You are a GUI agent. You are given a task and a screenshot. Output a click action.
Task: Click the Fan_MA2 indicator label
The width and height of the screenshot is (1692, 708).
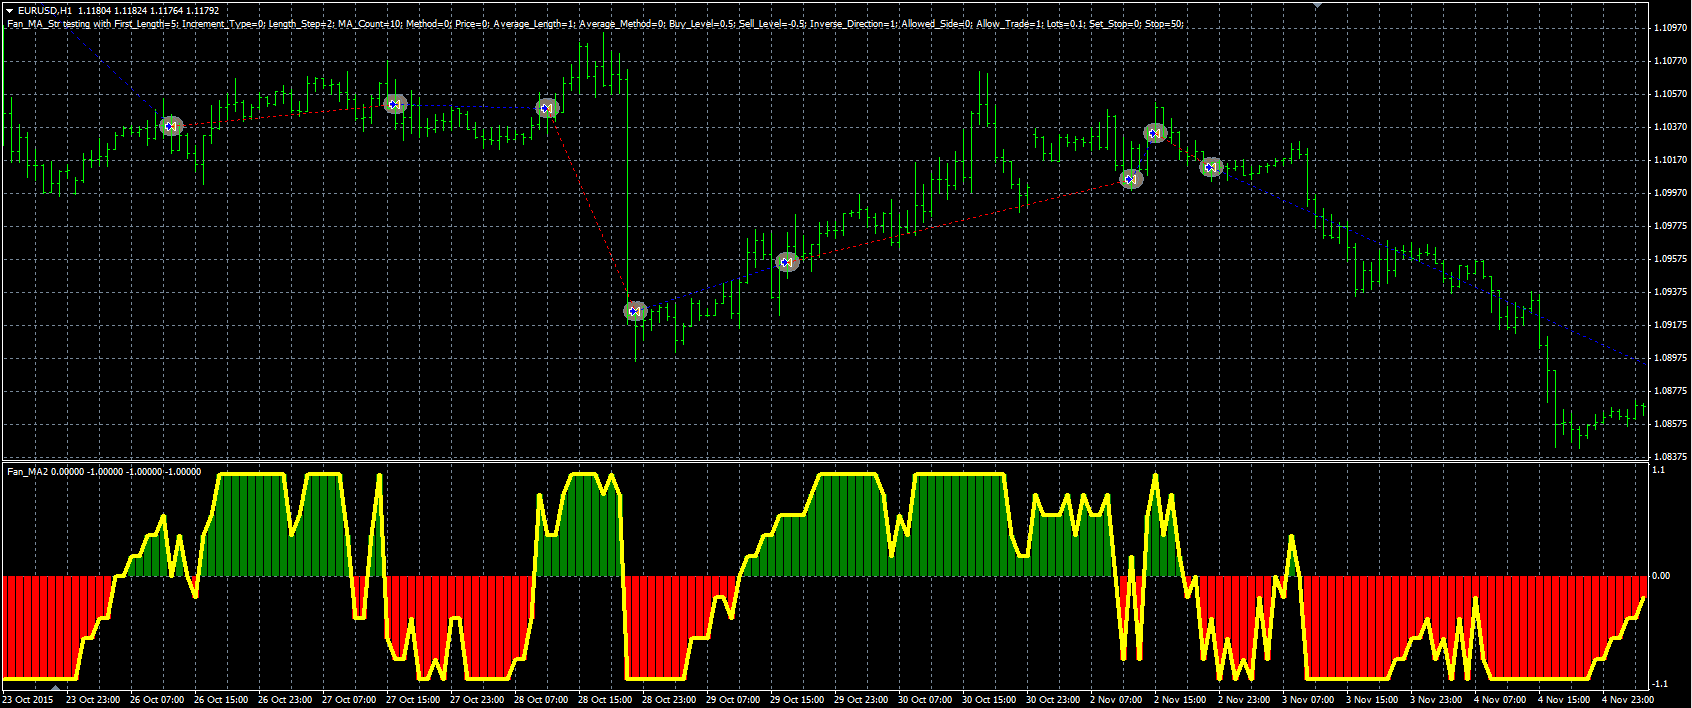coord(104,471)
